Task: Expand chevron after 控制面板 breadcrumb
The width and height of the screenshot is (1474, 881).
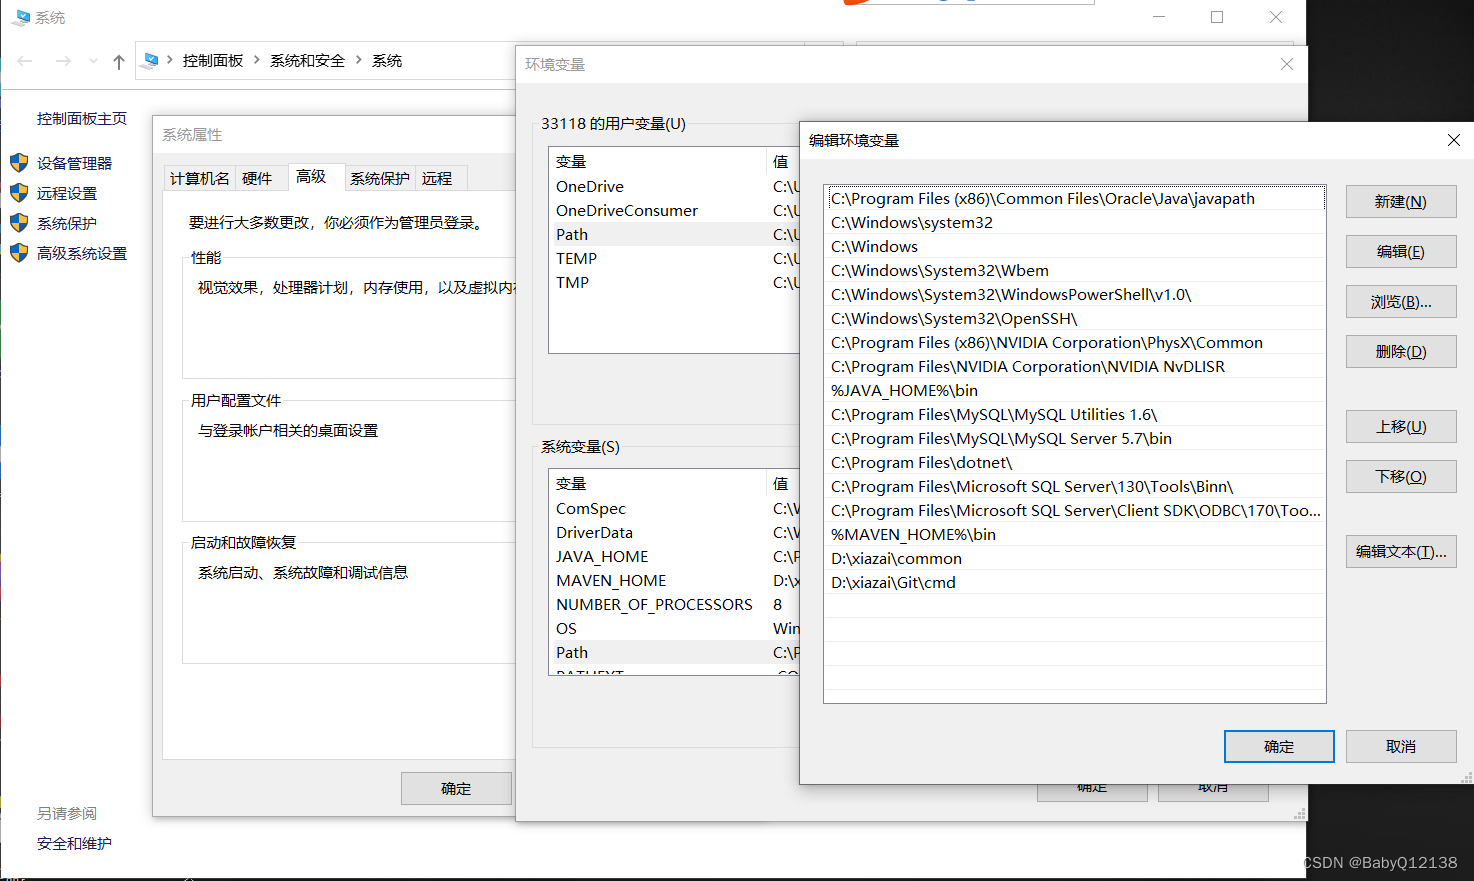Action: pos(257,61)
